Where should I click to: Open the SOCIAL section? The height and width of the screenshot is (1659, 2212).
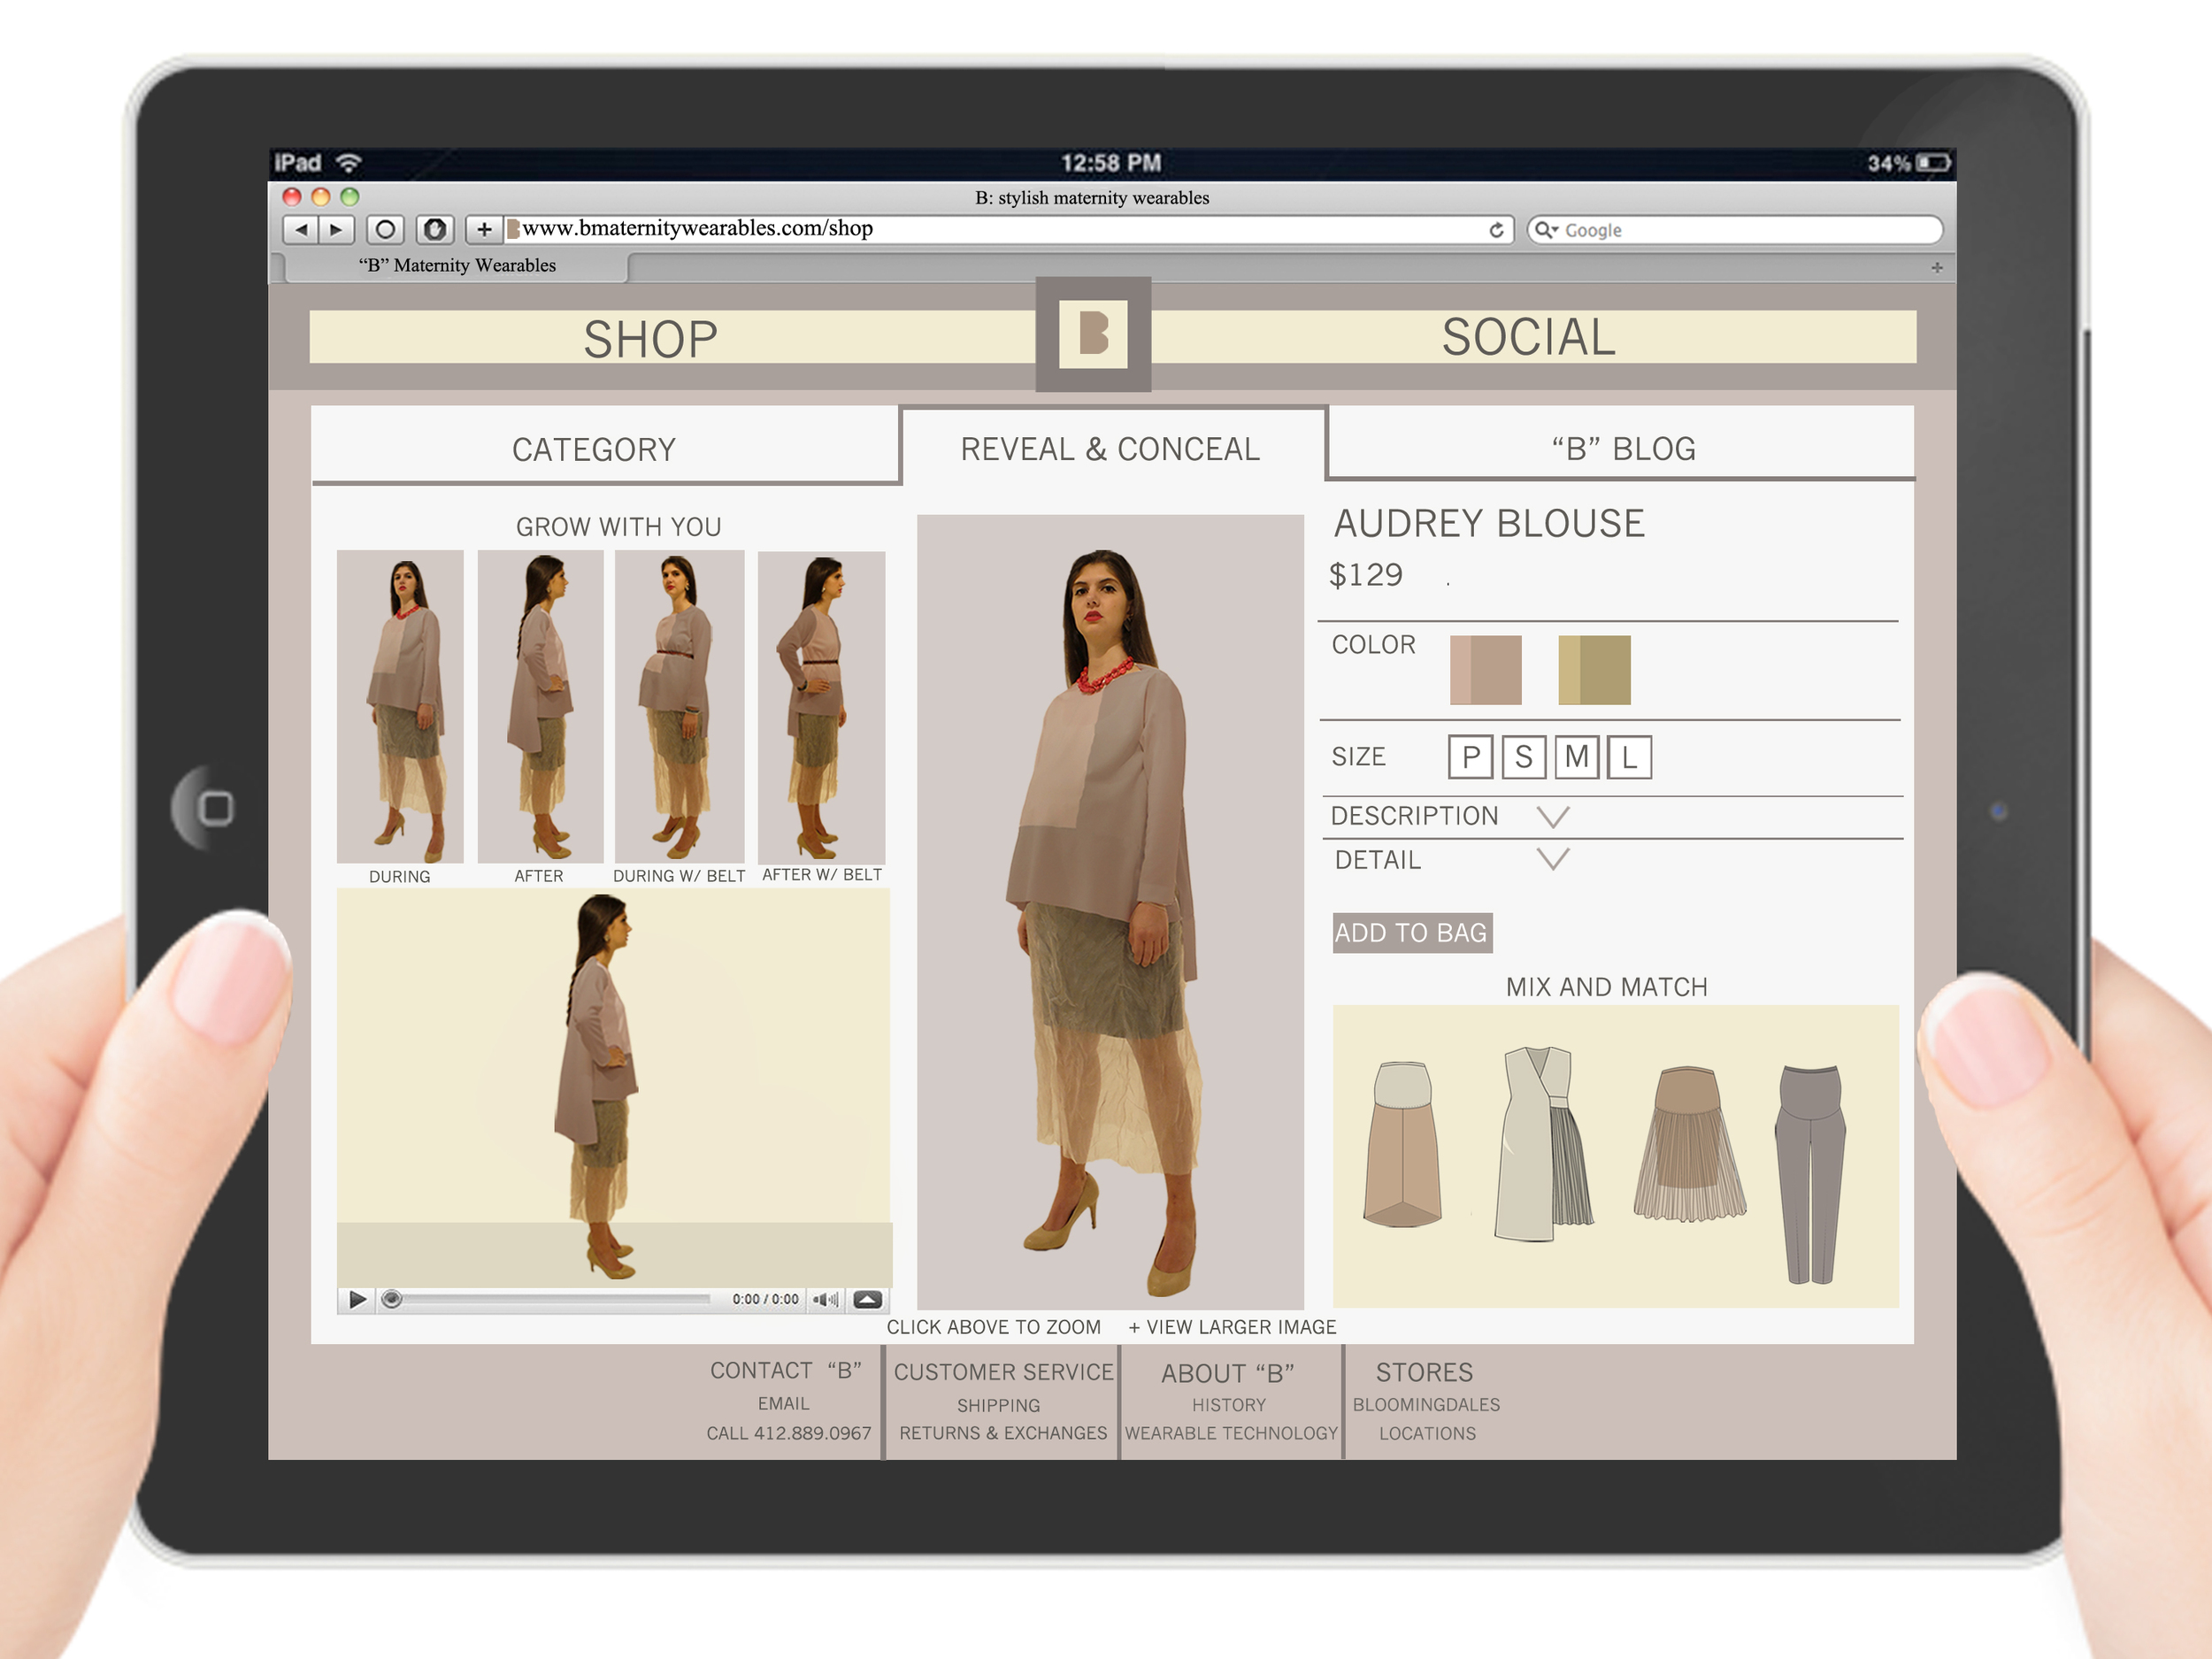[1528, 337]
